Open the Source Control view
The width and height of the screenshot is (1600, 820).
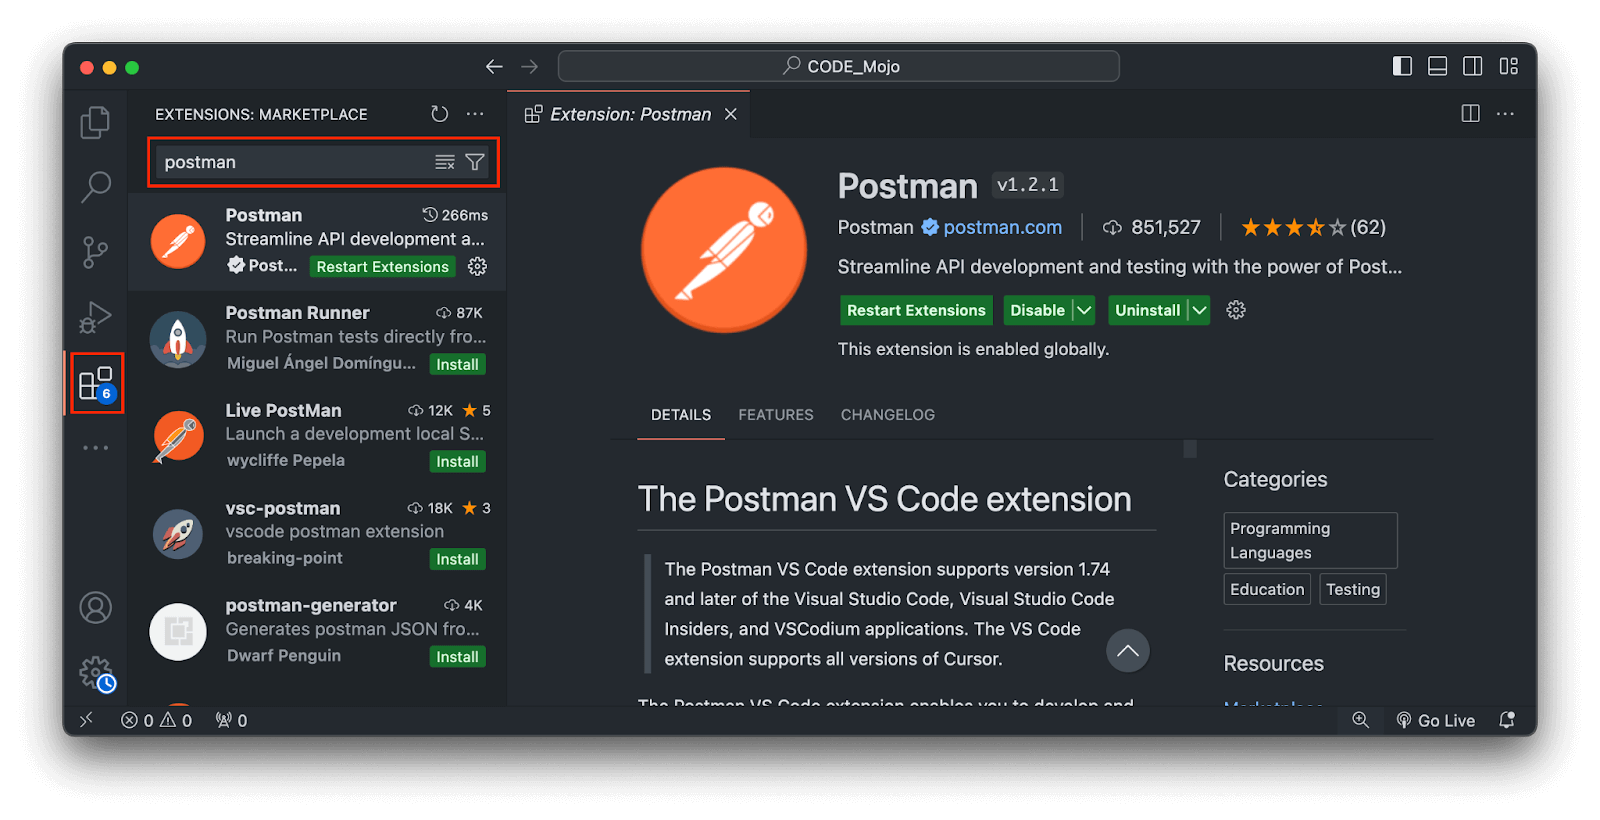pos(95,252)
